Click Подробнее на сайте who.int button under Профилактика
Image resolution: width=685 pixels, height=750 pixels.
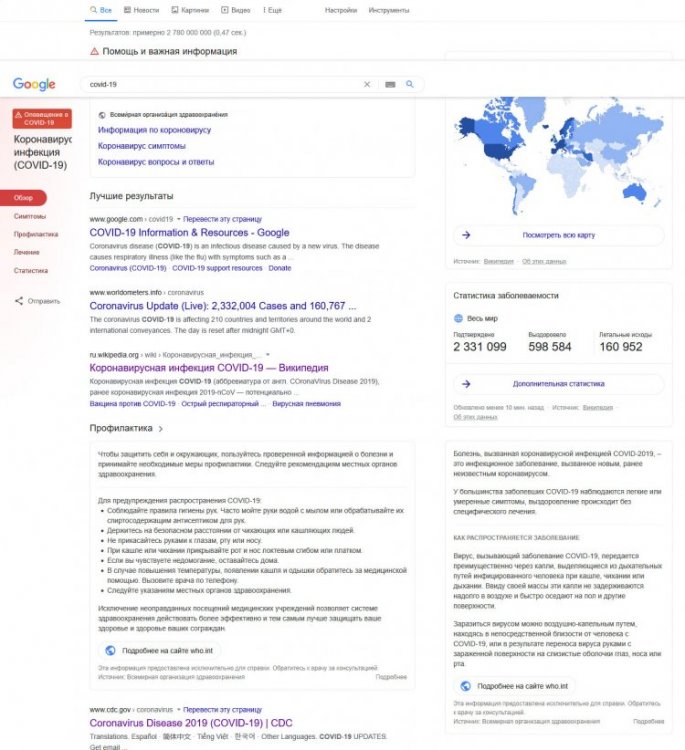(x=160, y=651)
